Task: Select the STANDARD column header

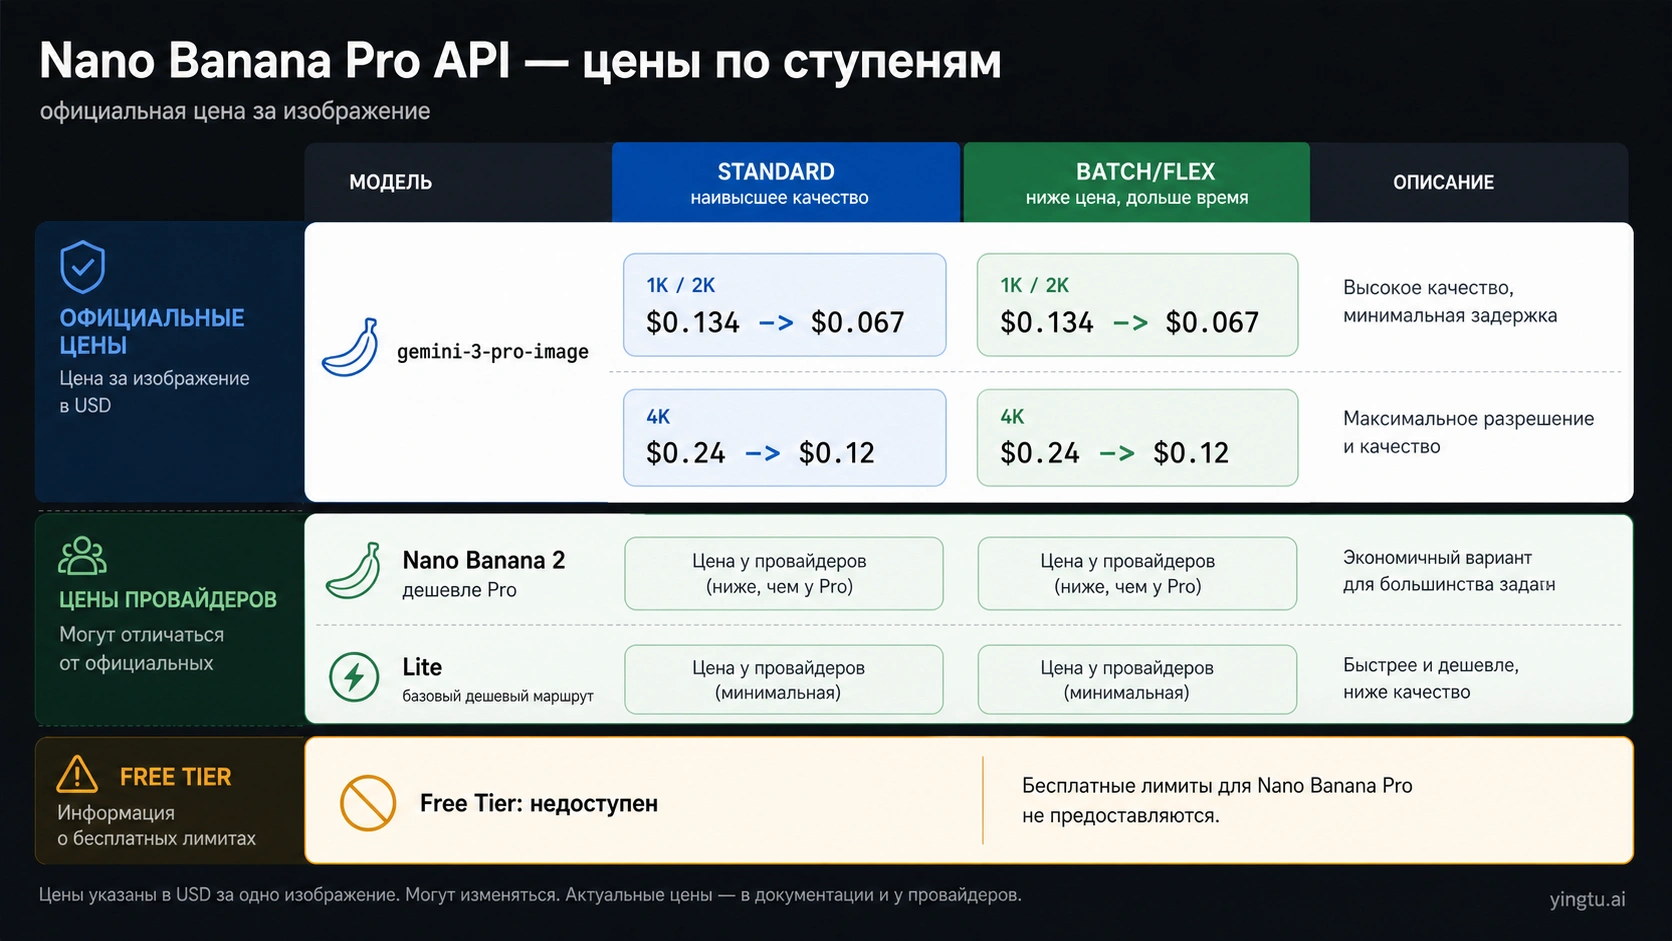Action: pyautogui.click(x=786, y=182)
